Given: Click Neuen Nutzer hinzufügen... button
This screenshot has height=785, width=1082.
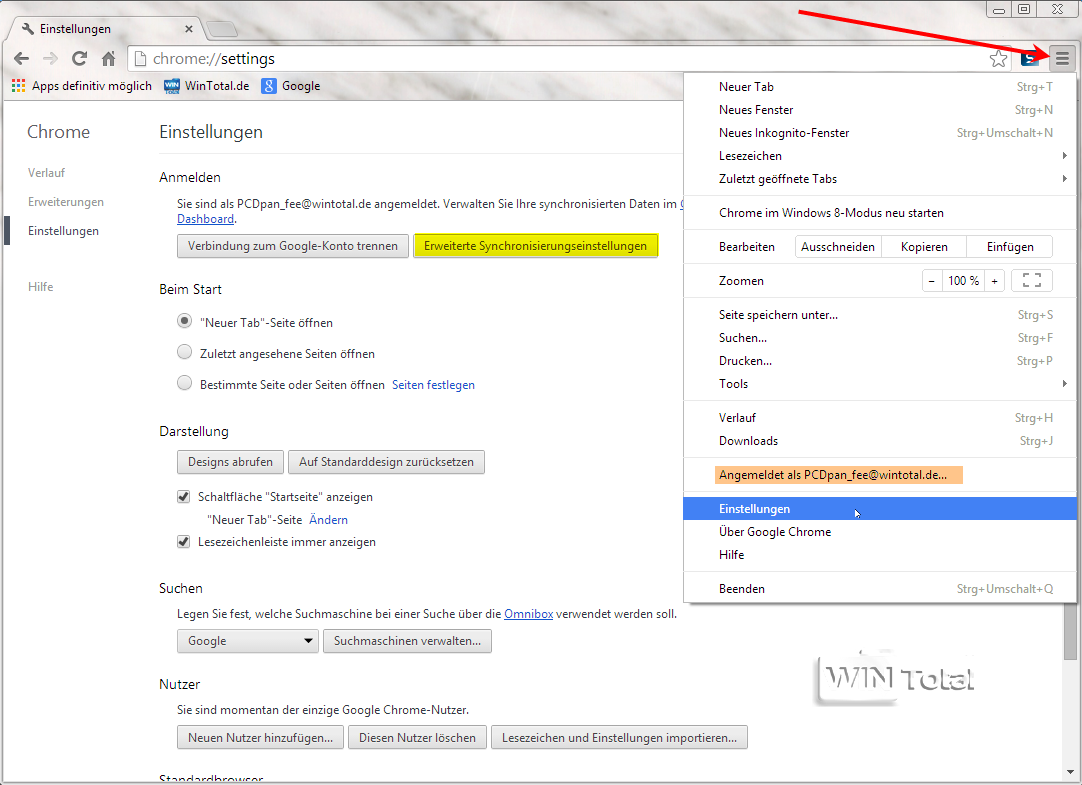Looking at the screenshot, I should 260,737.
